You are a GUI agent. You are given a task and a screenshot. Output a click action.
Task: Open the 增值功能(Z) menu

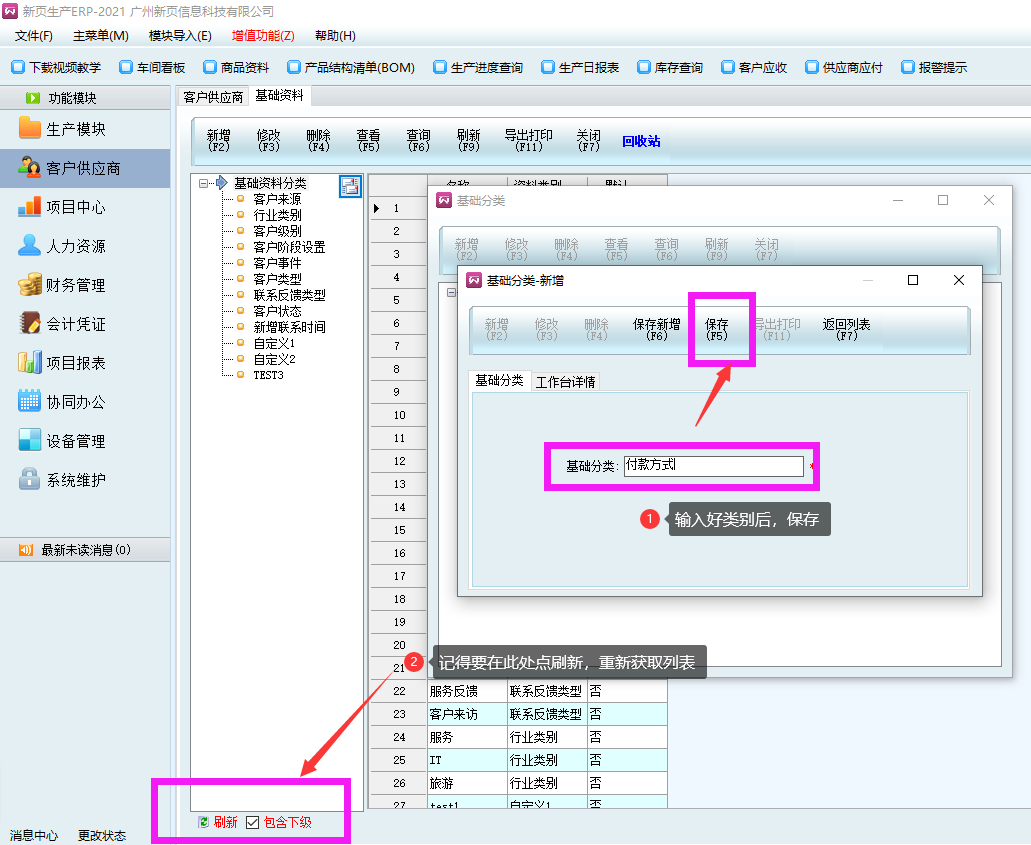click(263, 36)
